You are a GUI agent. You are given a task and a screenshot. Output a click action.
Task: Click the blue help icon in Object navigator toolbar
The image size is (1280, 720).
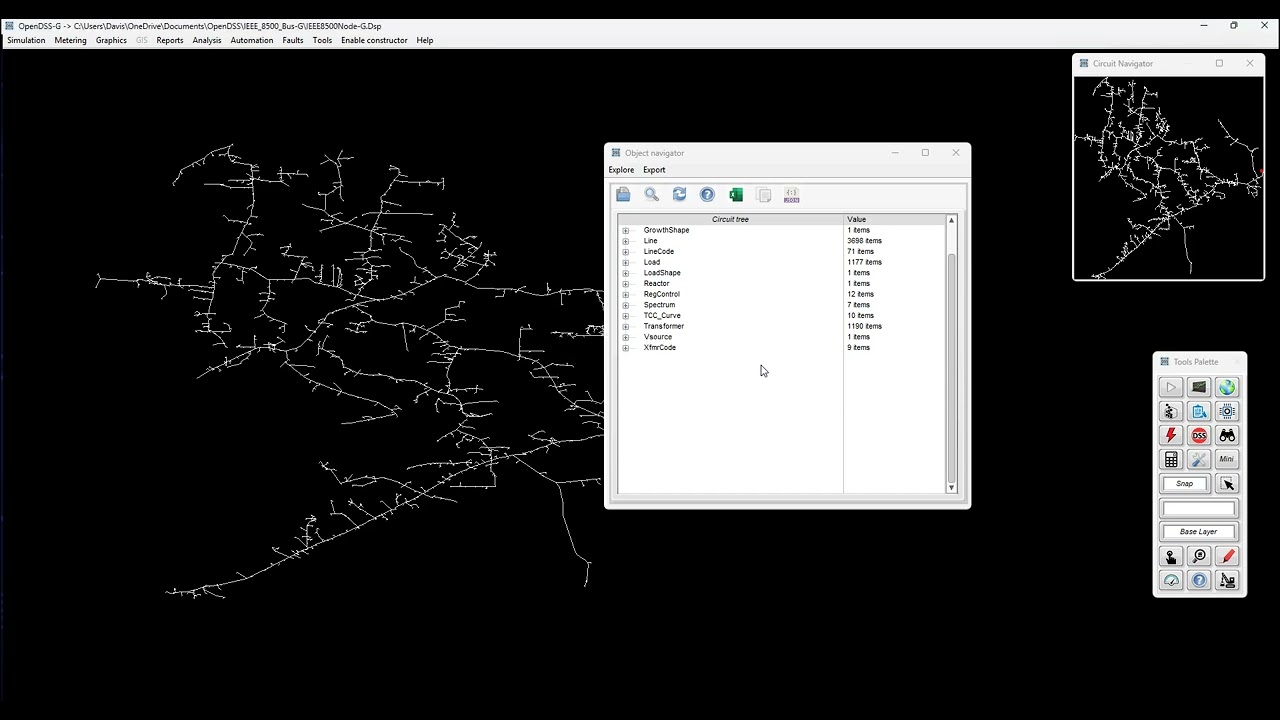click(707, 195)
